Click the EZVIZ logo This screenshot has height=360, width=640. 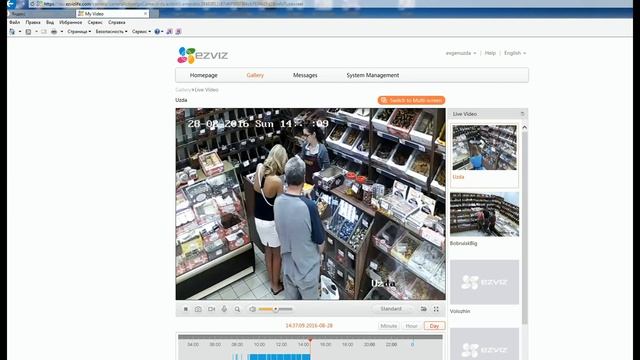202,55
